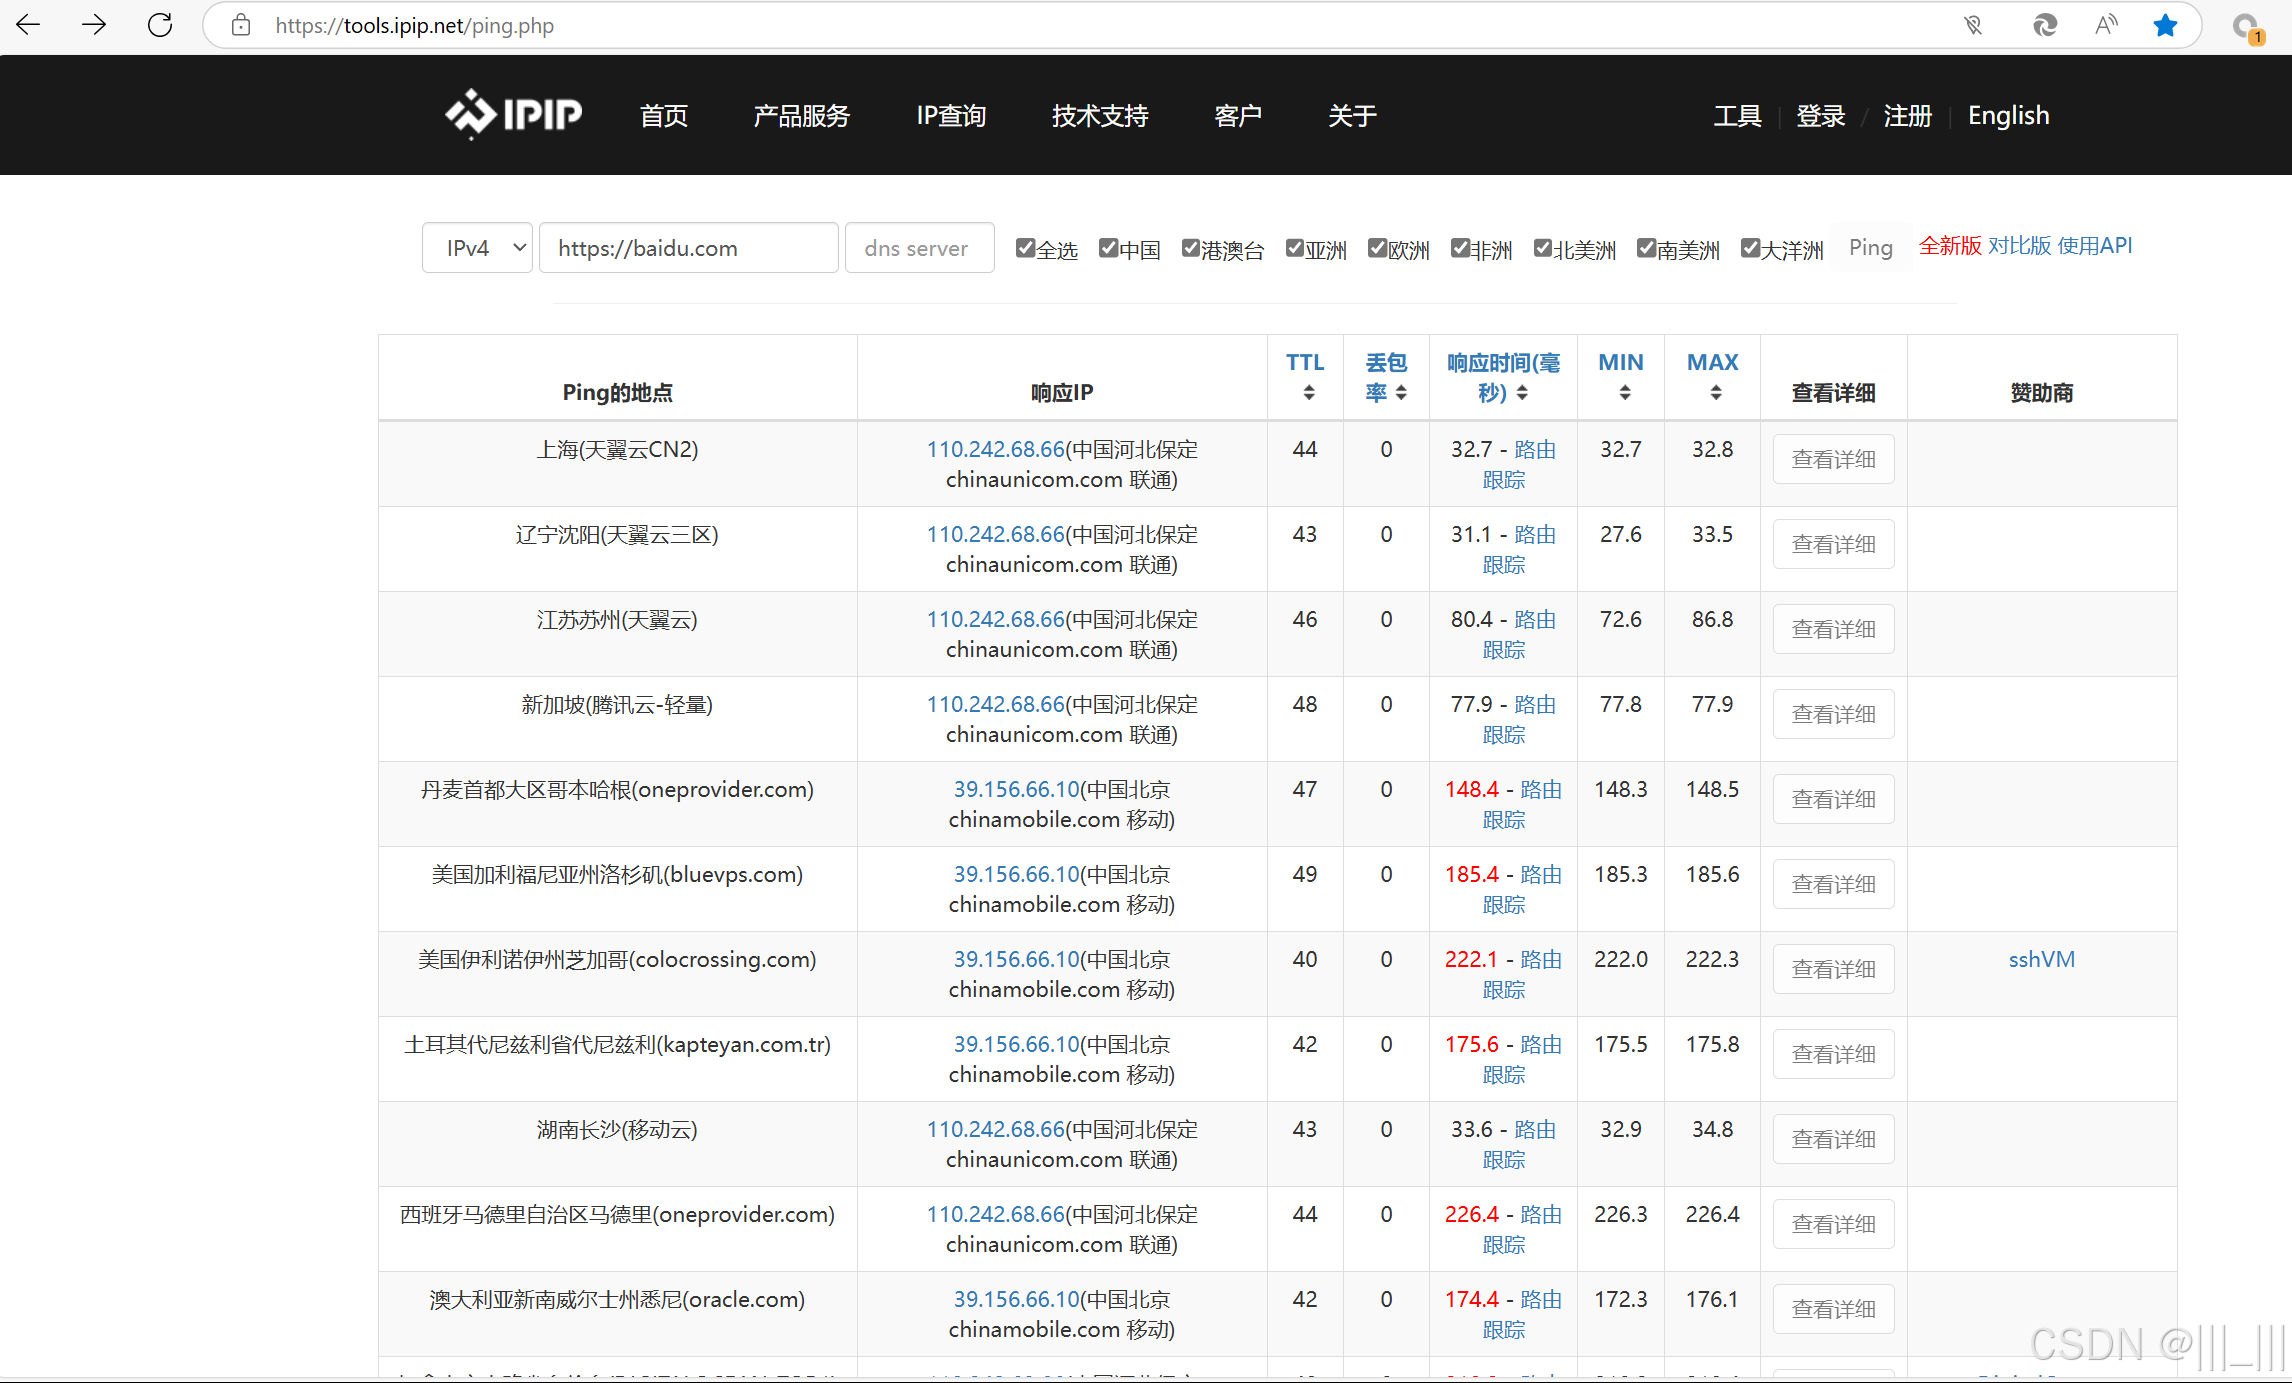
Task: Toggle the 中国 region checkbox
Action: point(1108,248)
